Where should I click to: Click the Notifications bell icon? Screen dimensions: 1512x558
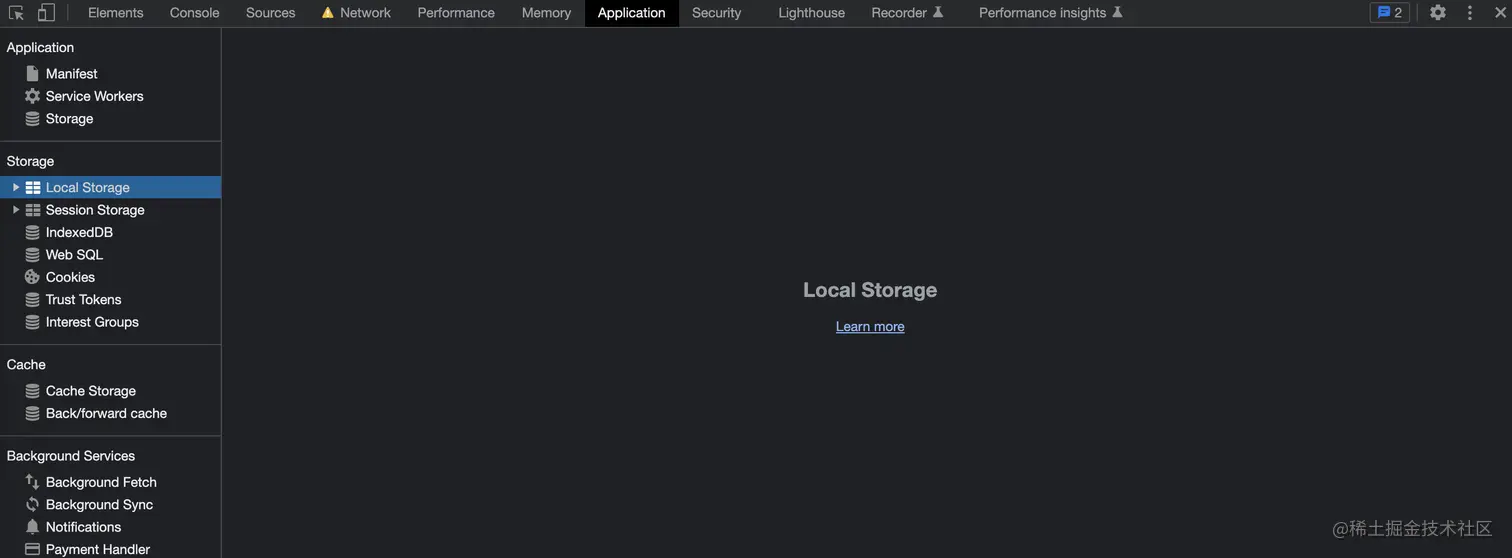(x=32, y=527)
